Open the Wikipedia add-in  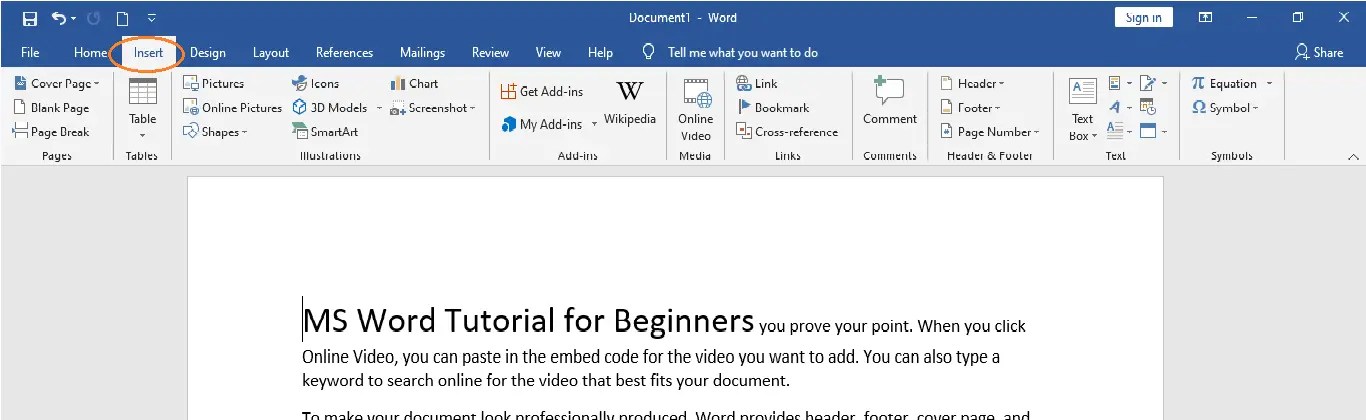pyautogui.click(x=630, y=104)
